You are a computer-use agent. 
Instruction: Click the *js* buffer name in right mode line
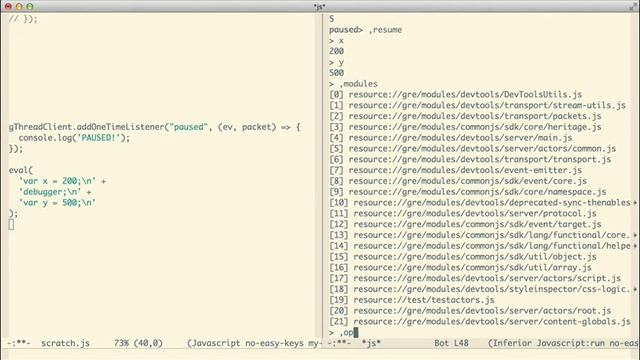(371, 343)
